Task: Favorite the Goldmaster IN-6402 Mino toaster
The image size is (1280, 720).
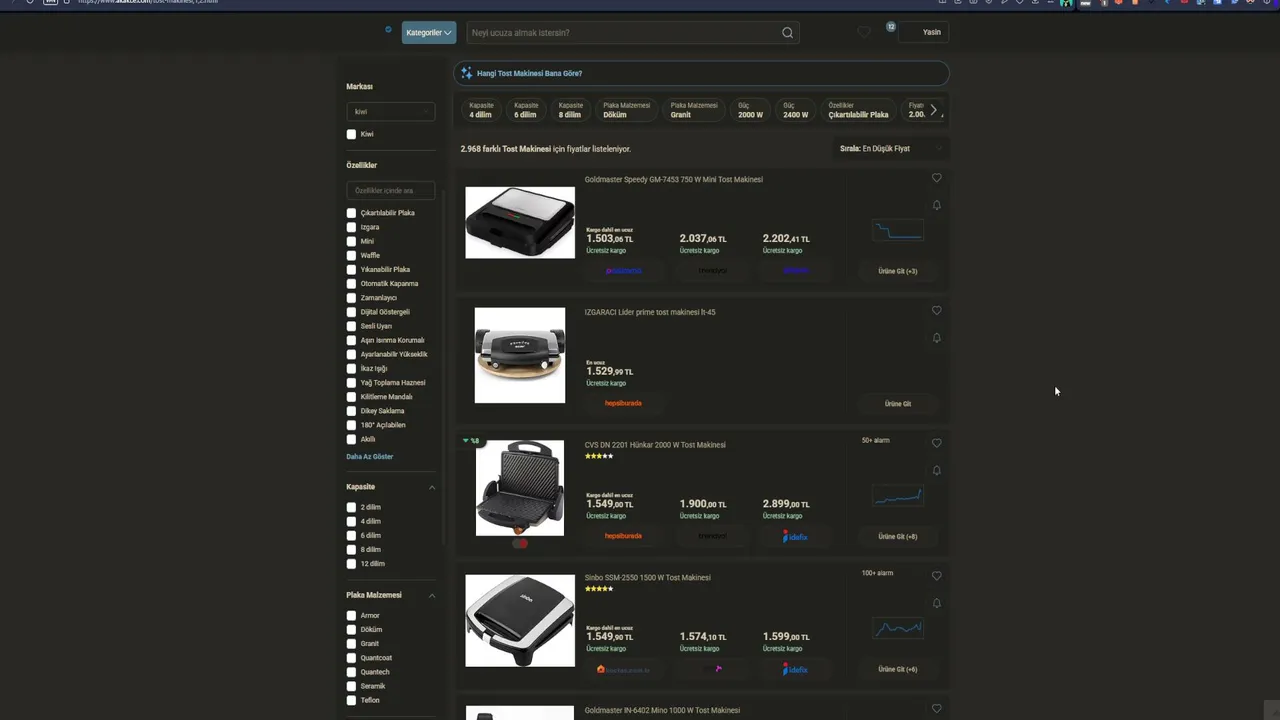Action: [937, 709]
